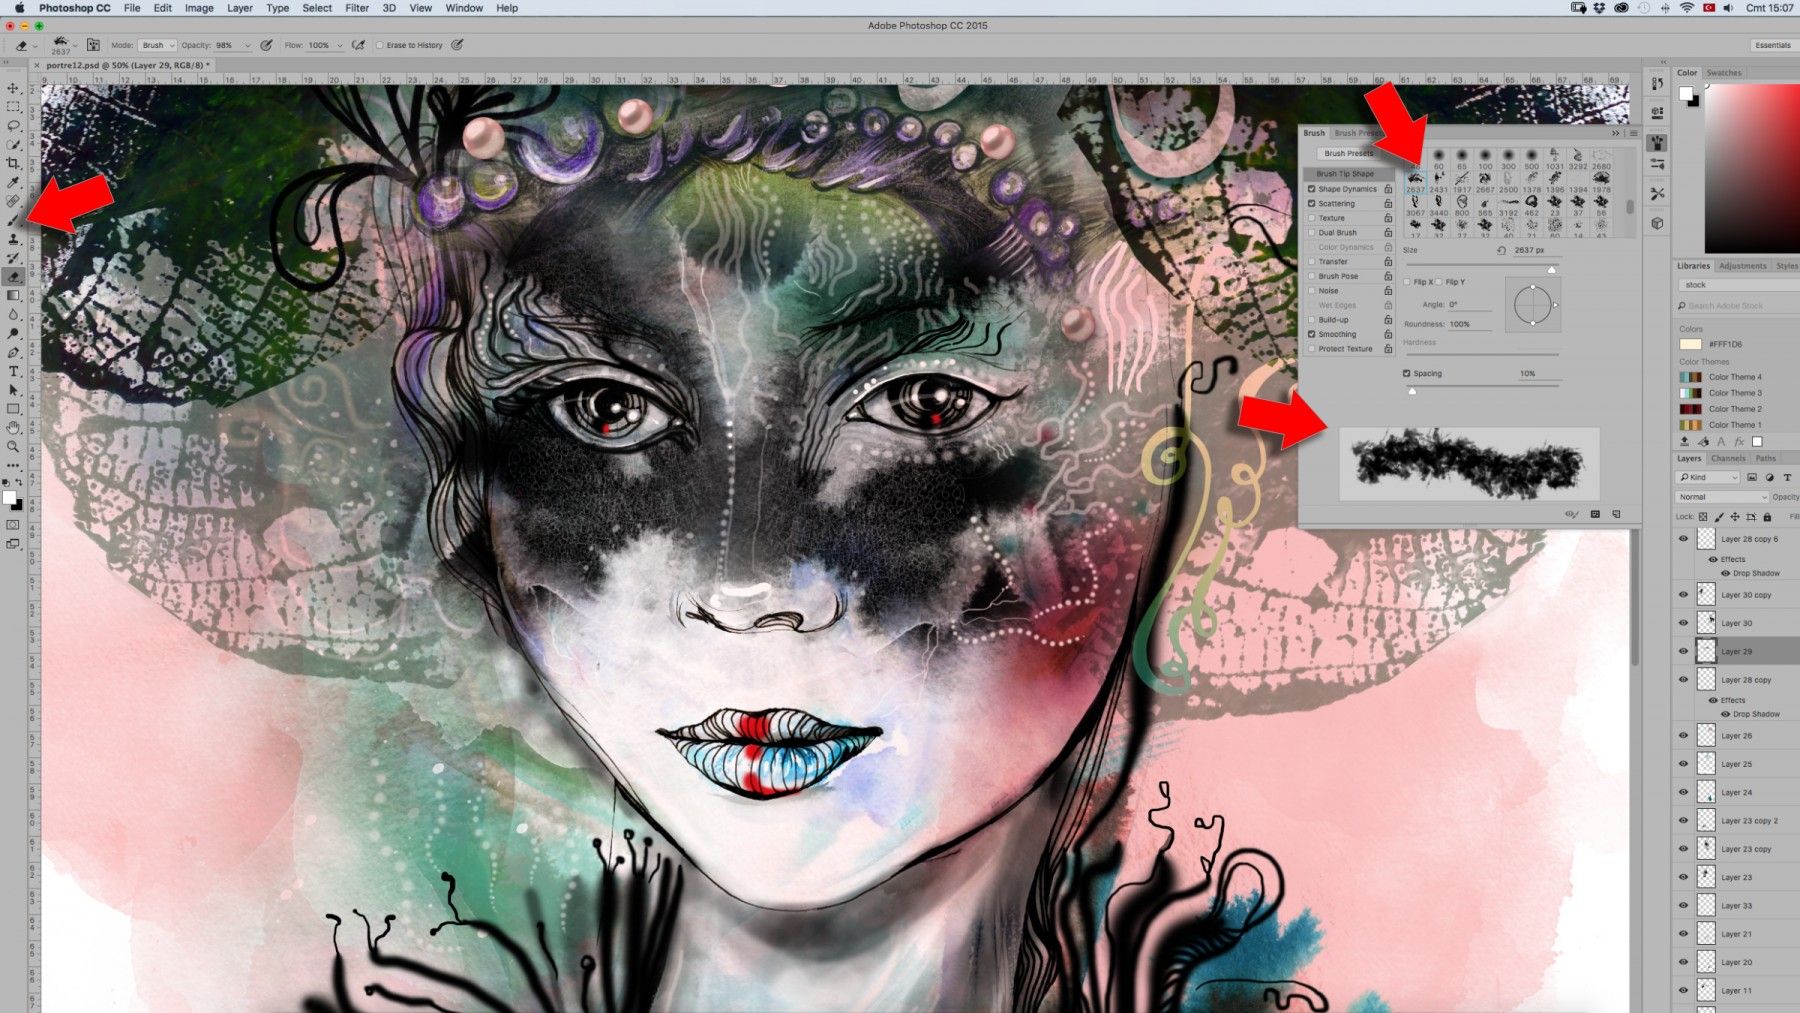The height and width of the screenshot is (1013, 1800).
Task: Open layer blend mode Normal dropdown
Action: [1723, 497]
